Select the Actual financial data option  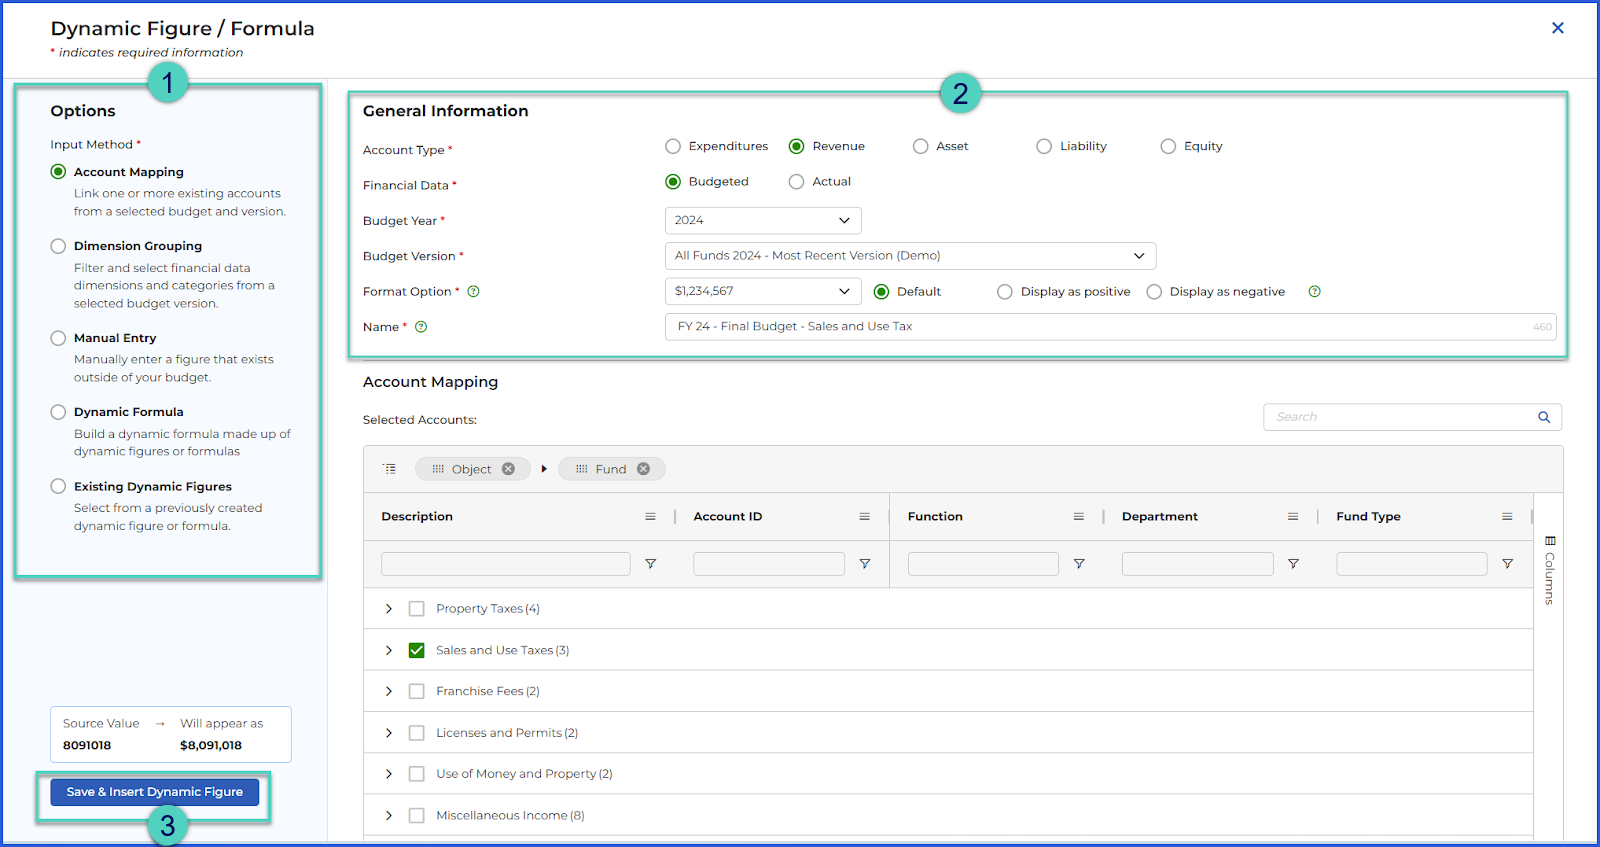pos(796,182)
